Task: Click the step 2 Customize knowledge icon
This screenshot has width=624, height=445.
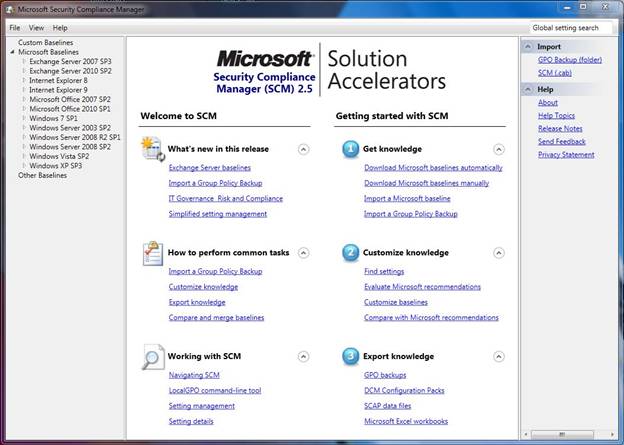Action: [x=350, y=253]
